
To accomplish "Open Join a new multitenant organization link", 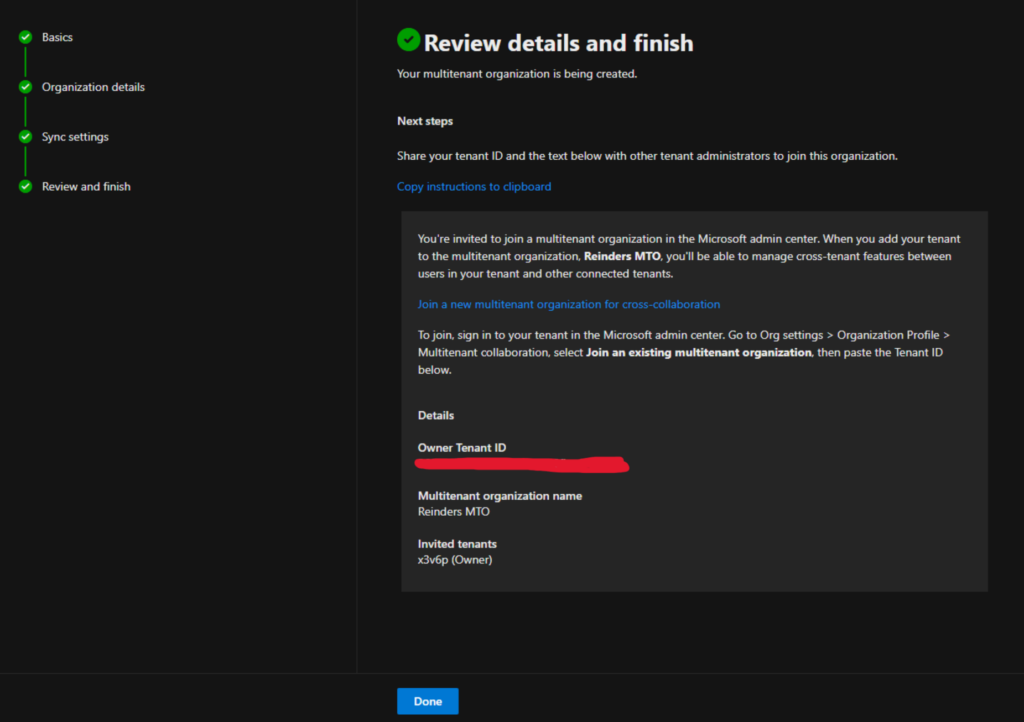I will coord(569,304).
